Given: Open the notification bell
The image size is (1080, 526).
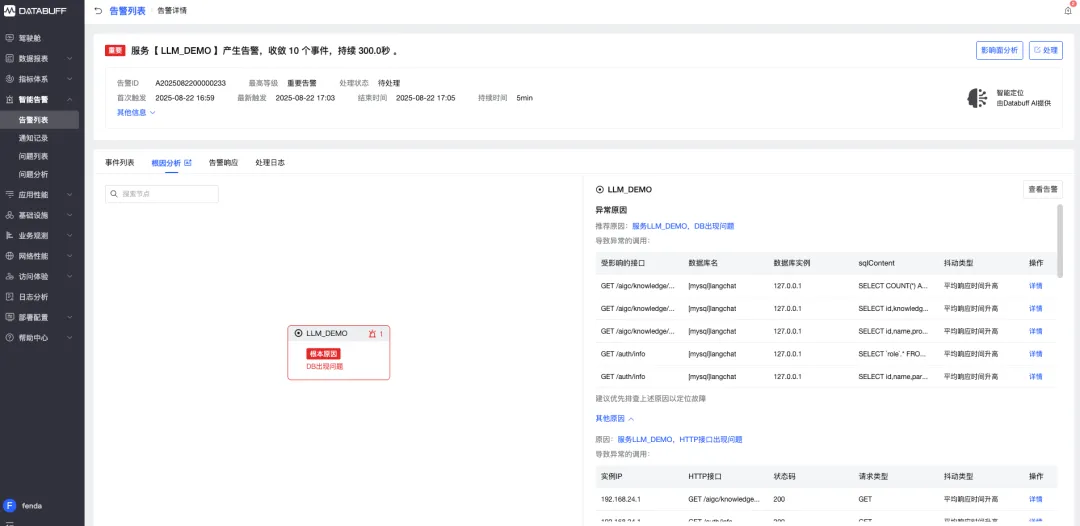Looking at the screenshot, I should (1068, 10).
